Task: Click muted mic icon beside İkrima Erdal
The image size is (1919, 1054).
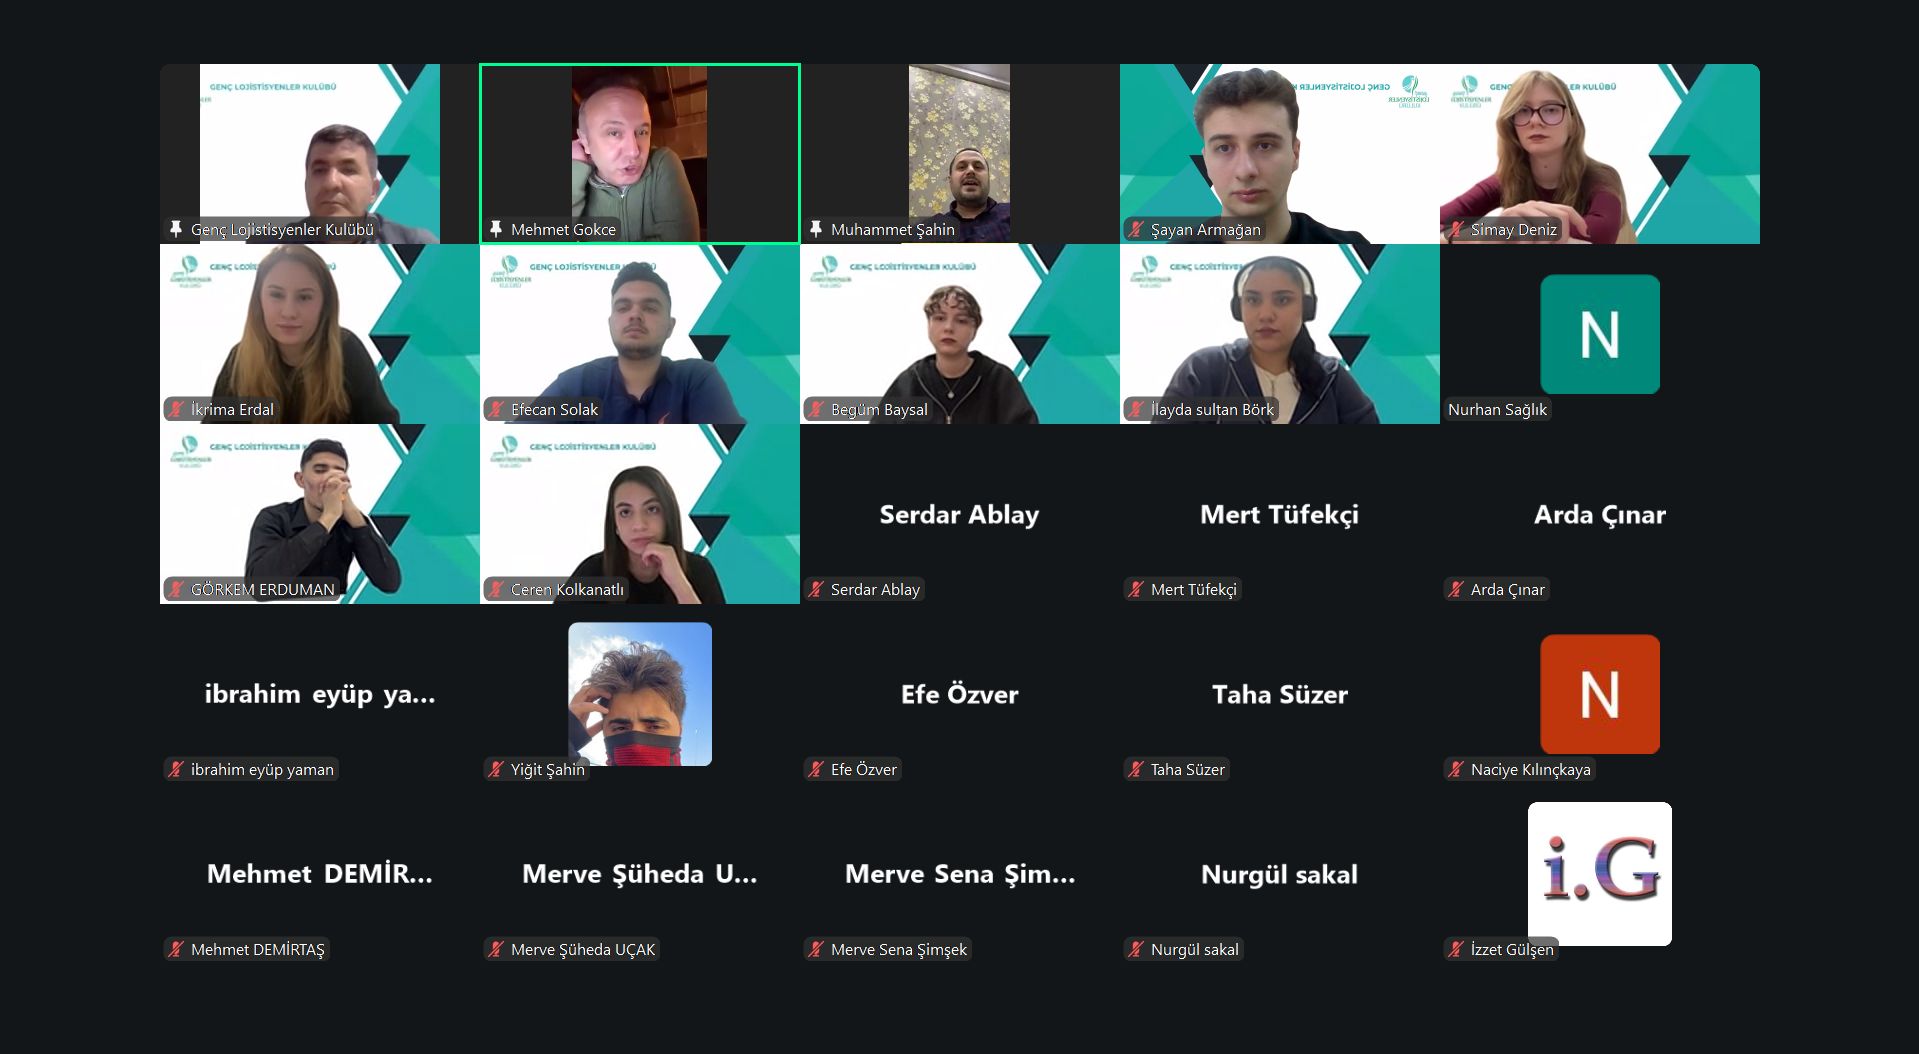Action: (x=175, y=409)
